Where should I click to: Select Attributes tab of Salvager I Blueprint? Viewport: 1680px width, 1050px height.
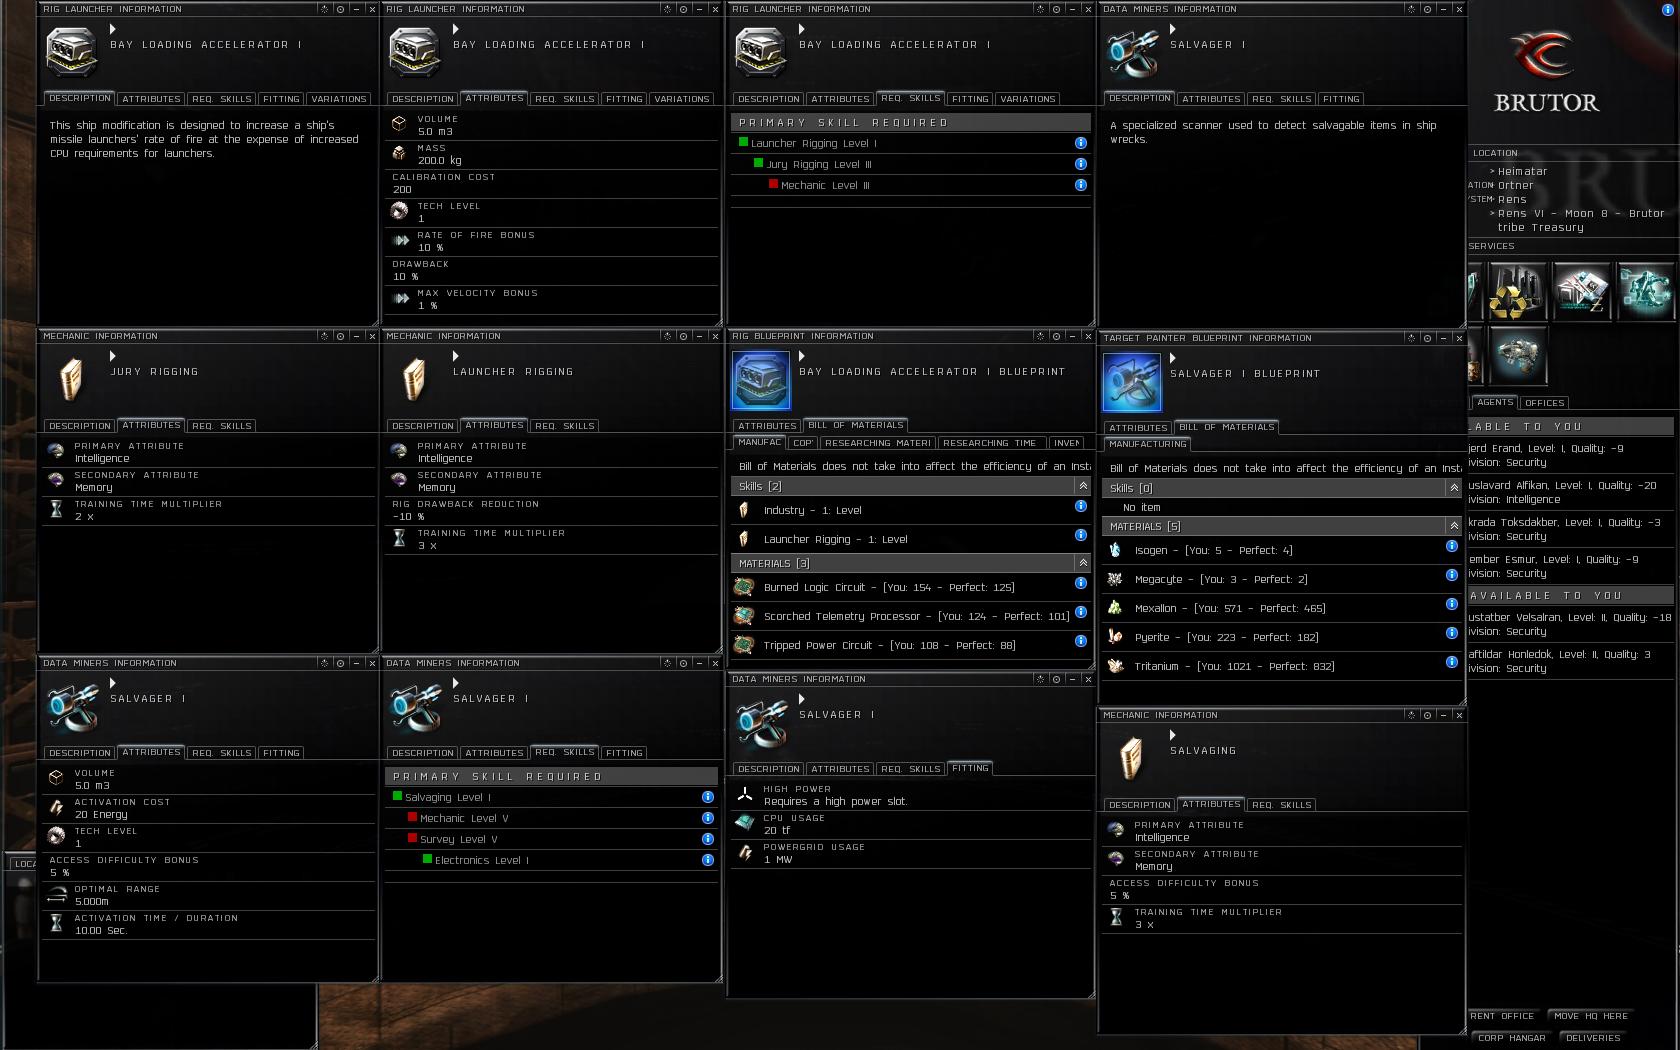(1138, 428)
